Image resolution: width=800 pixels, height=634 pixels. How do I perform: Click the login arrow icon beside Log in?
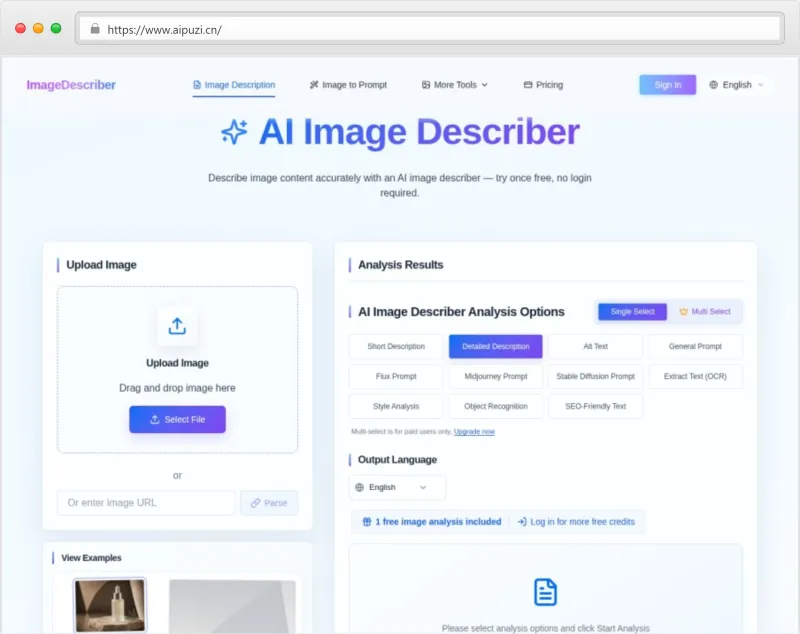[x=522, y=522]
